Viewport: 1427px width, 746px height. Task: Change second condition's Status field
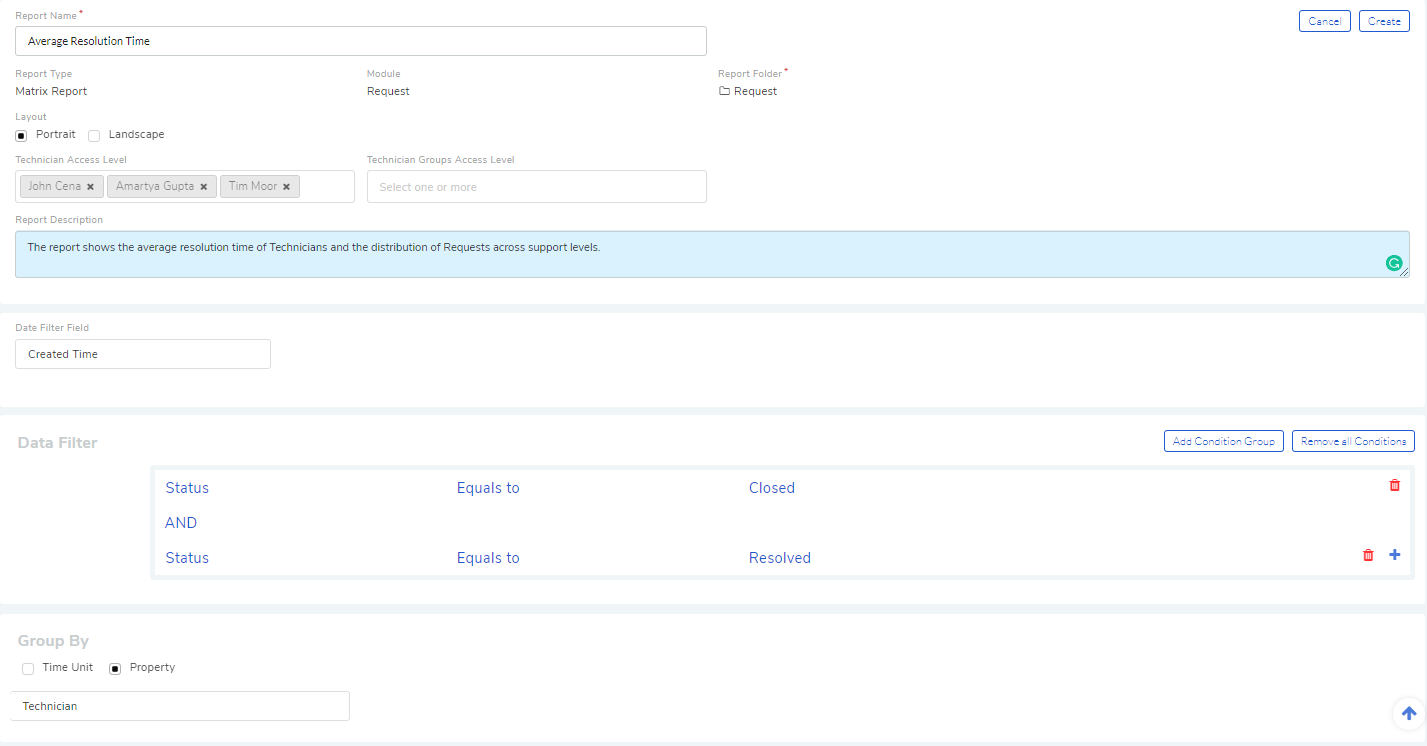click(x=187, y=558)
